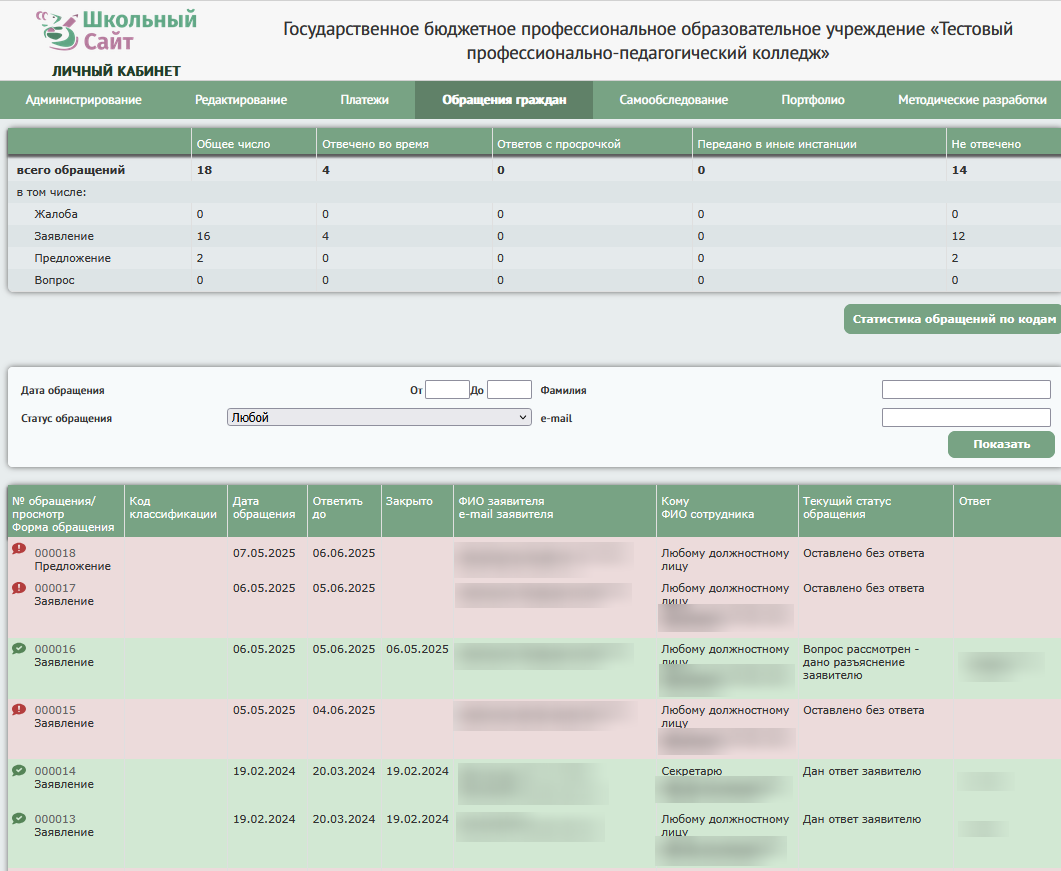Click the Закрыто column header

click(x=409, y=501)
